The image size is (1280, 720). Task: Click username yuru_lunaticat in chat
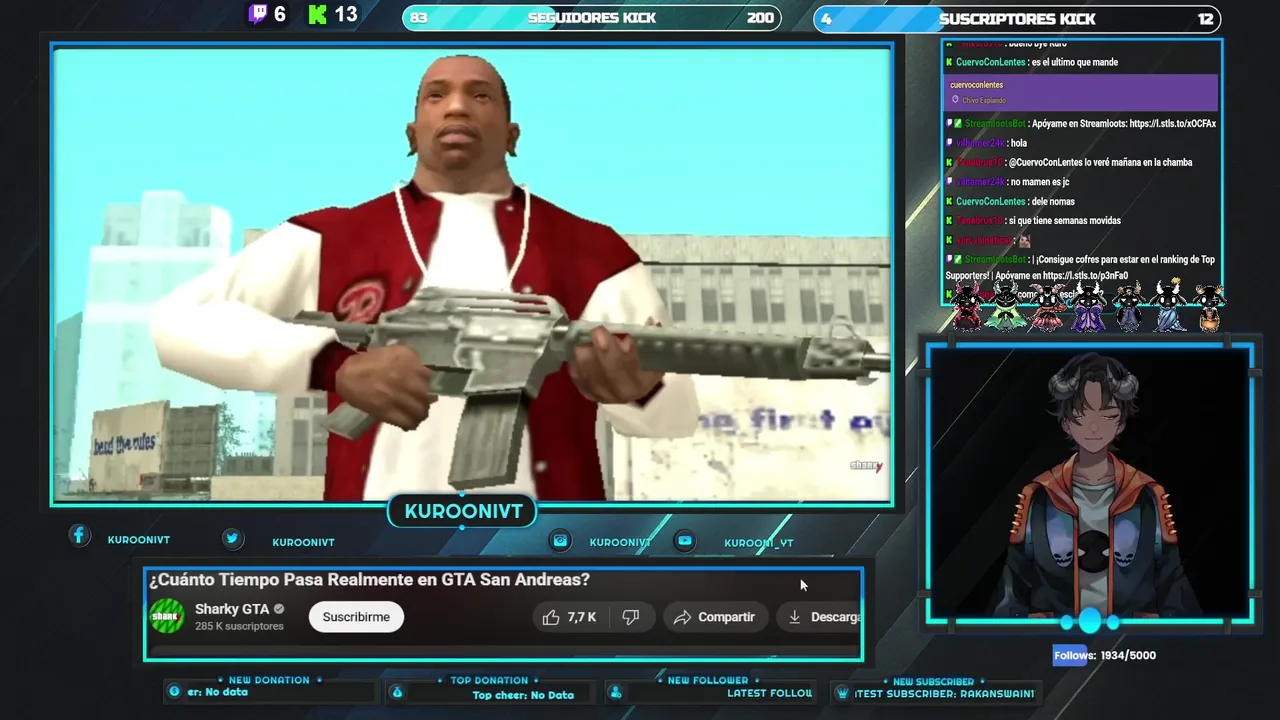984,241
